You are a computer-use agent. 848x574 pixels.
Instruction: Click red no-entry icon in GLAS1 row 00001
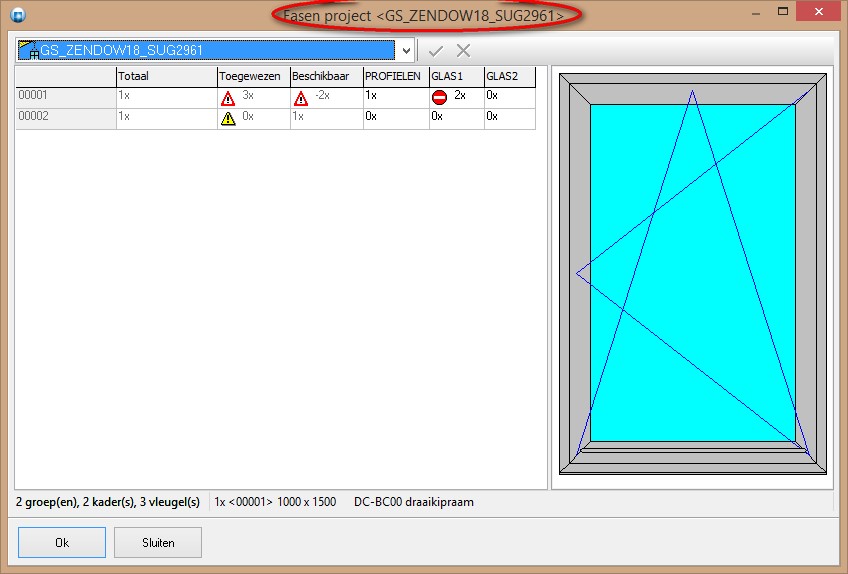440,97
